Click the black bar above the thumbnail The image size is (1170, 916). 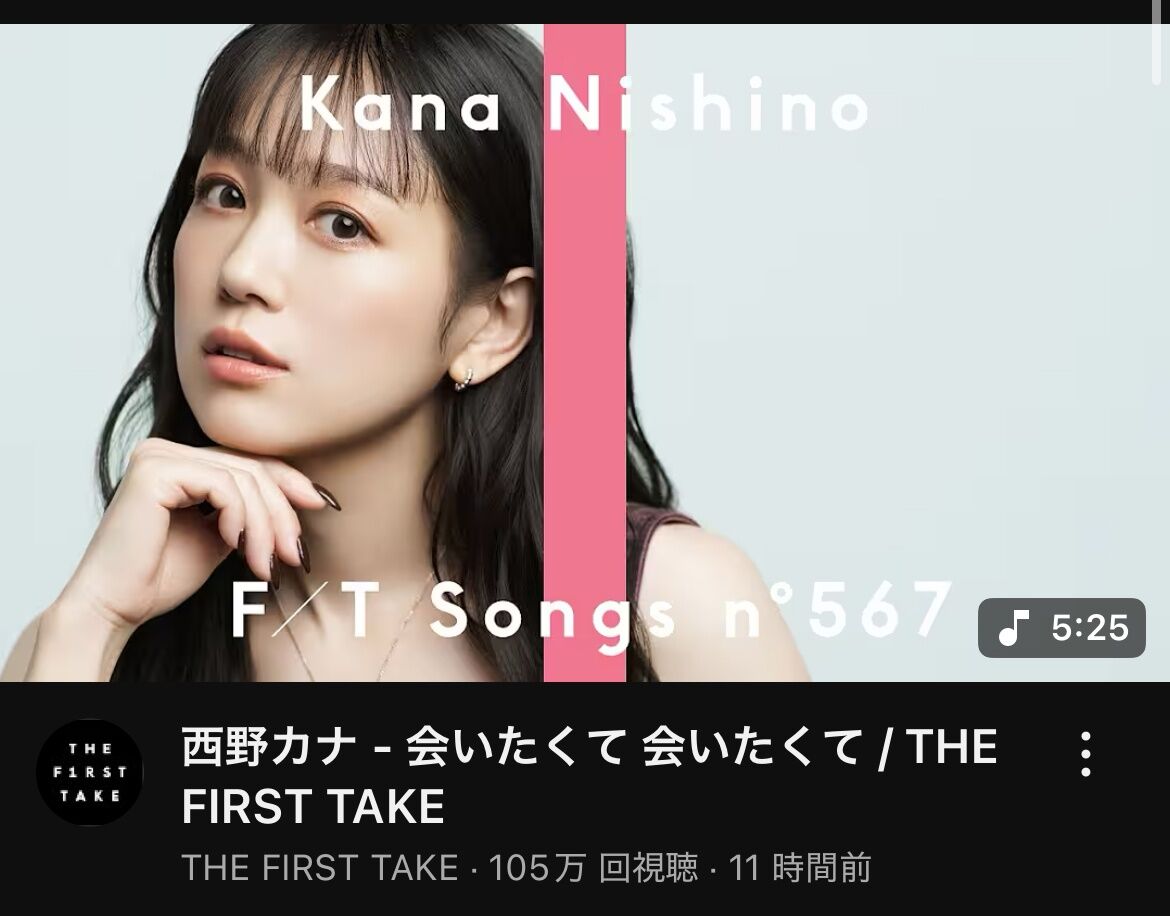(585, 12)
